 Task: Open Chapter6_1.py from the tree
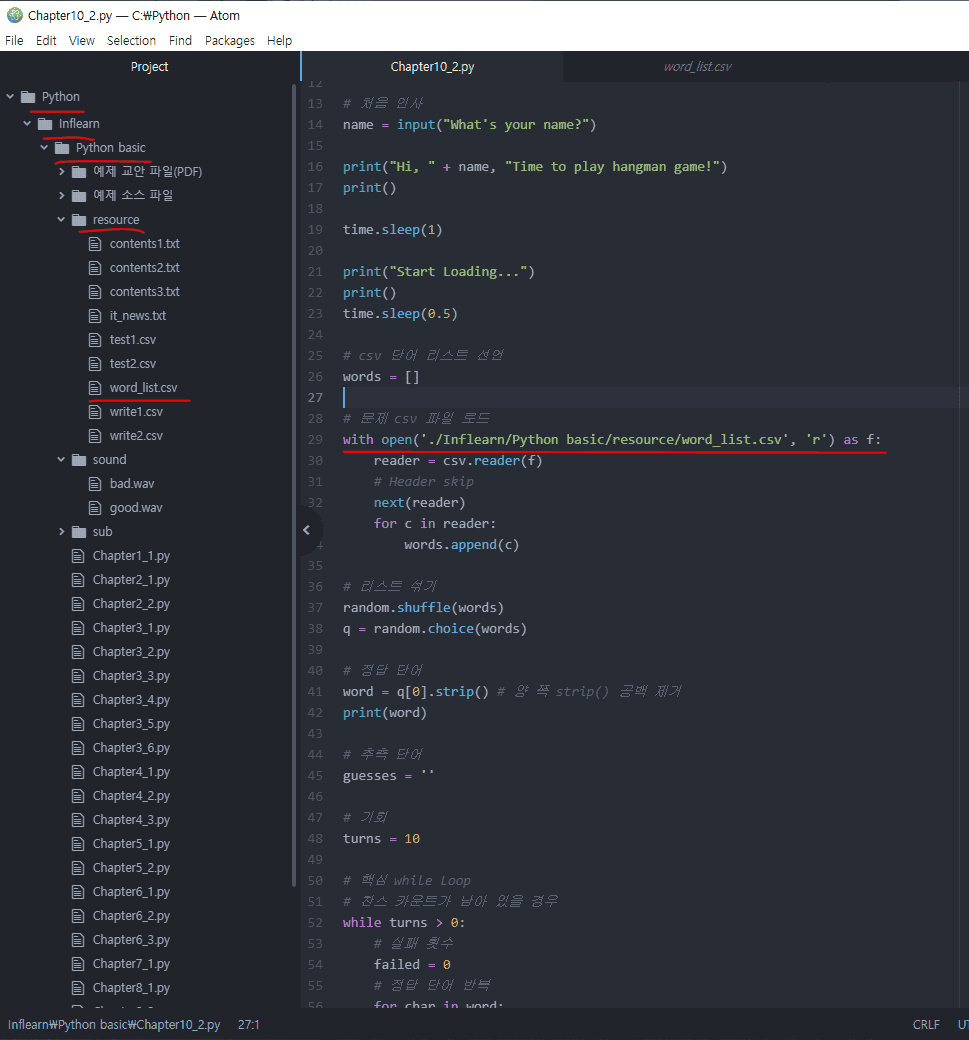coord(131,891)
